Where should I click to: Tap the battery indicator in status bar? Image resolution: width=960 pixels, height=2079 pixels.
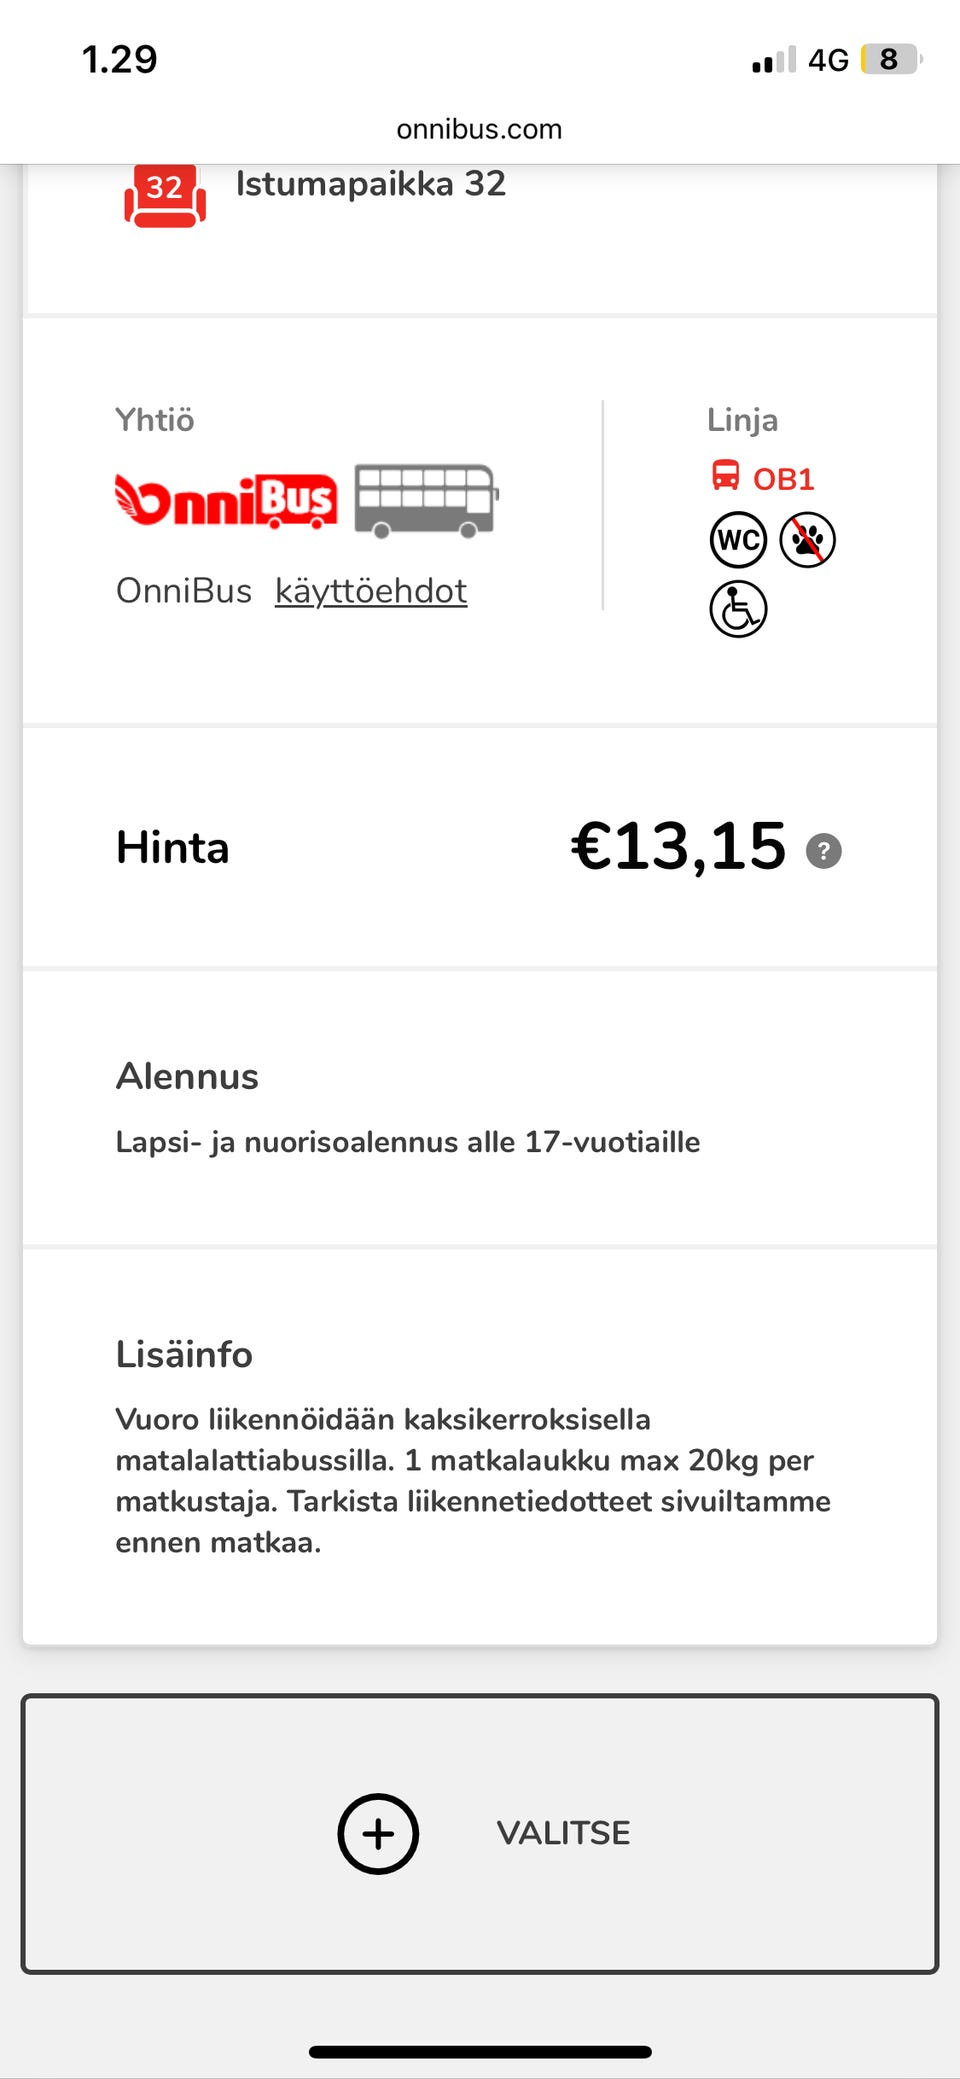pyautogui.click(x=889, y=59)
